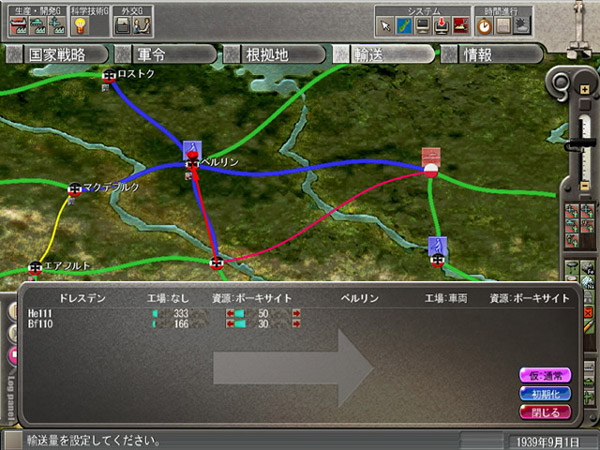Click the Bf110 transport amount slider bar

coord(263,324)
